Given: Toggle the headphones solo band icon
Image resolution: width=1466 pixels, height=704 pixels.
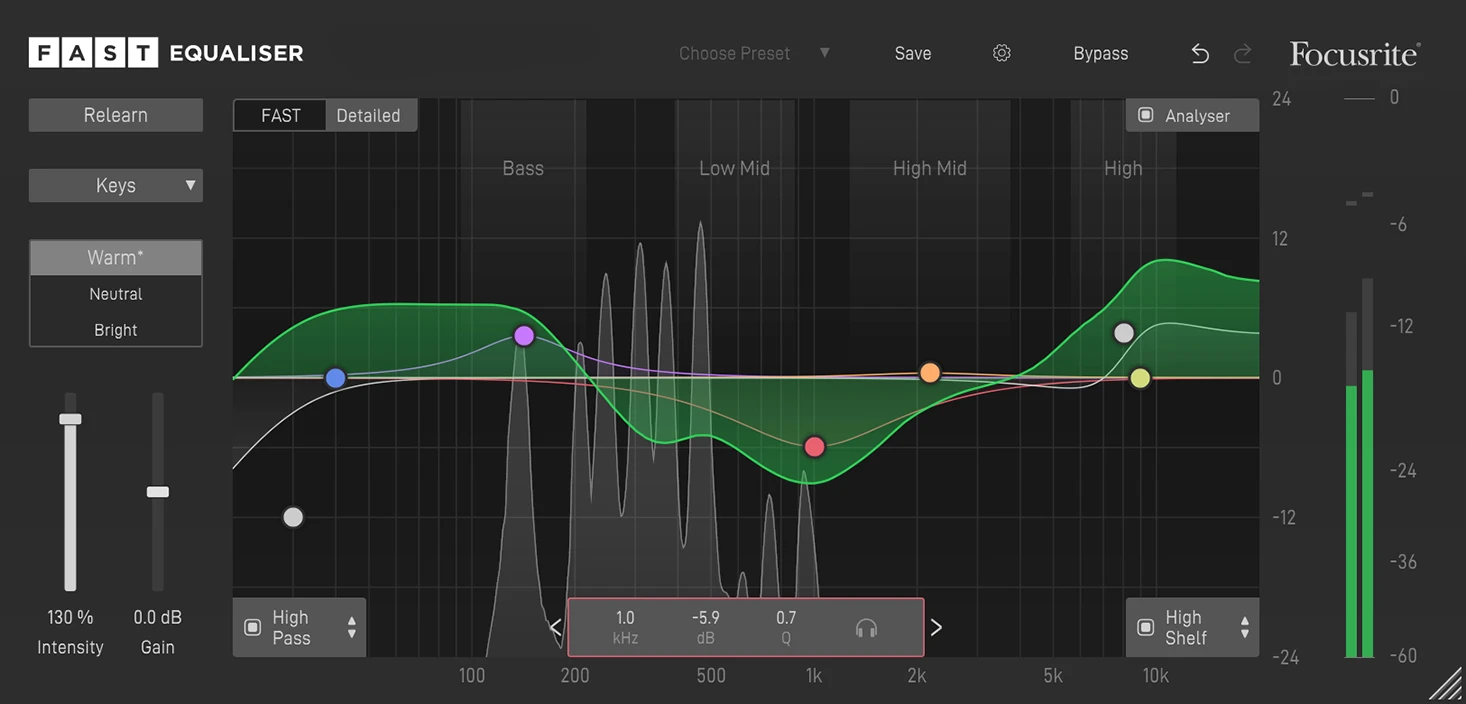Looking at the screenshot, I should pos(866,628).
